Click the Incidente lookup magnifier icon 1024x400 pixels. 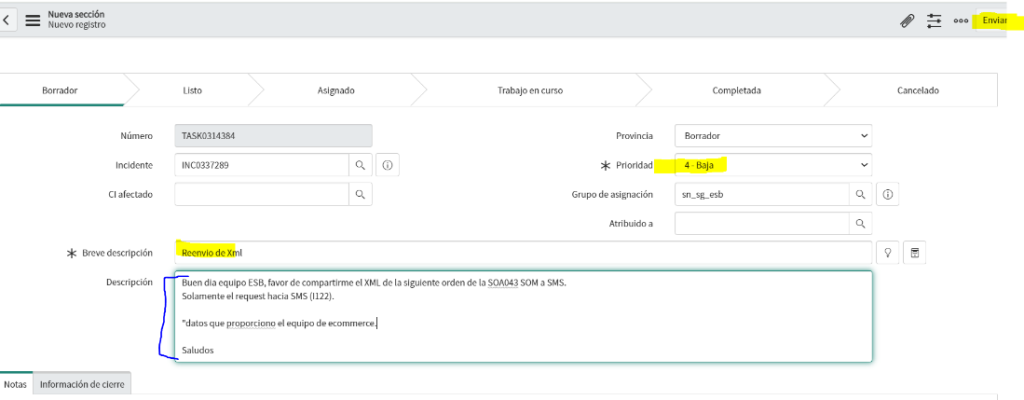pyautogui.click(x=360, y=165)
